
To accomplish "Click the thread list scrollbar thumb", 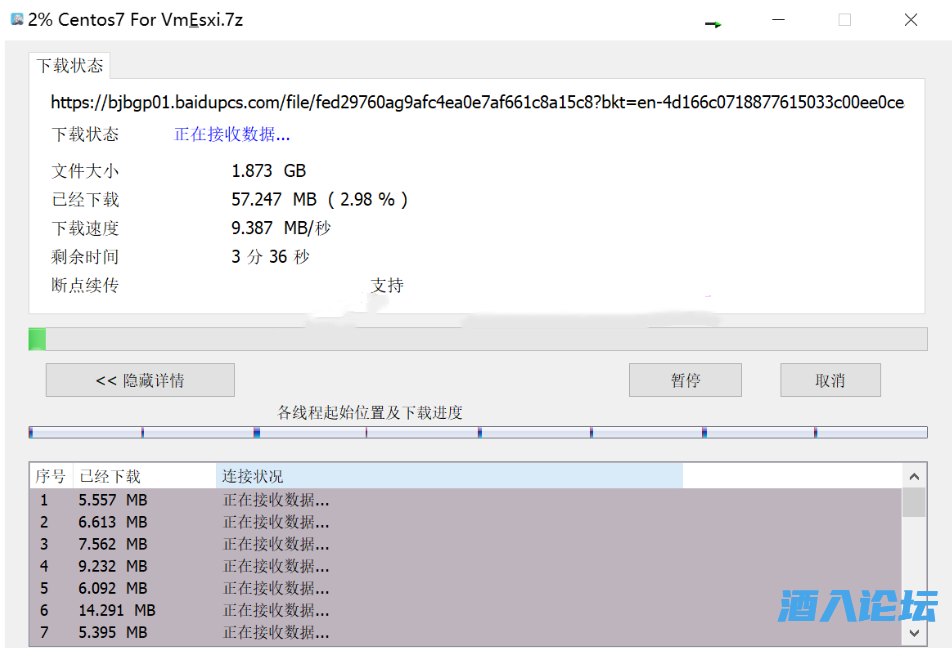I will [x=913, y=502].
